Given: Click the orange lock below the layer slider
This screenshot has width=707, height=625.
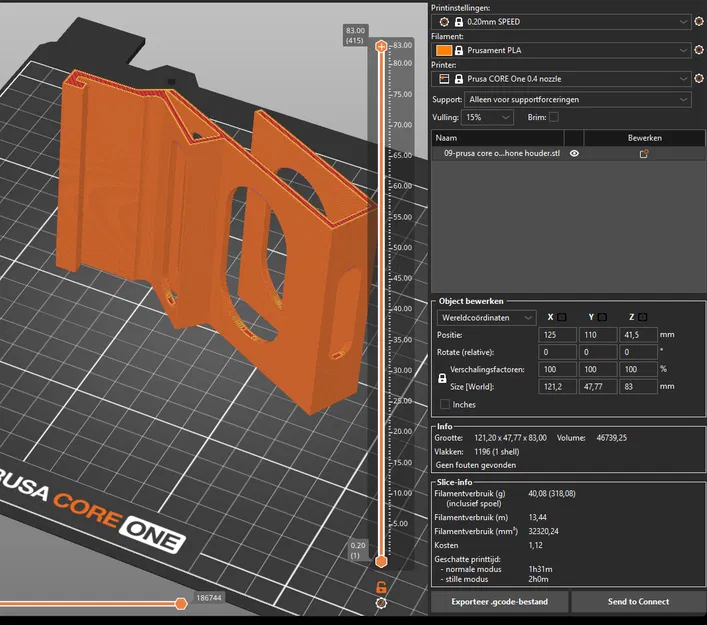Looking at the screenshot, I should click(381, 587).
